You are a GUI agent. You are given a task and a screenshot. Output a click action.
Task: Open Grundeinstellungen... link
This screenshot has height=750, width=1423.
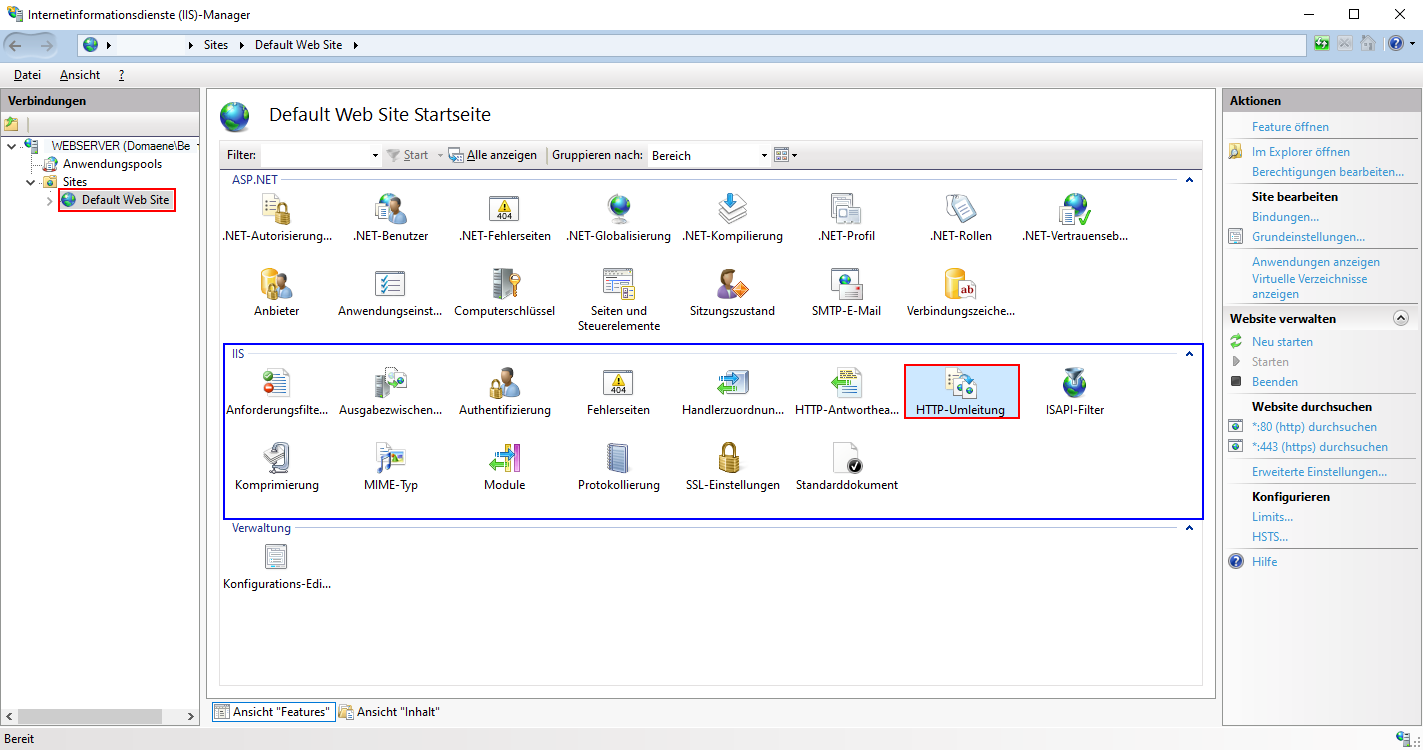pos(1308,237)
